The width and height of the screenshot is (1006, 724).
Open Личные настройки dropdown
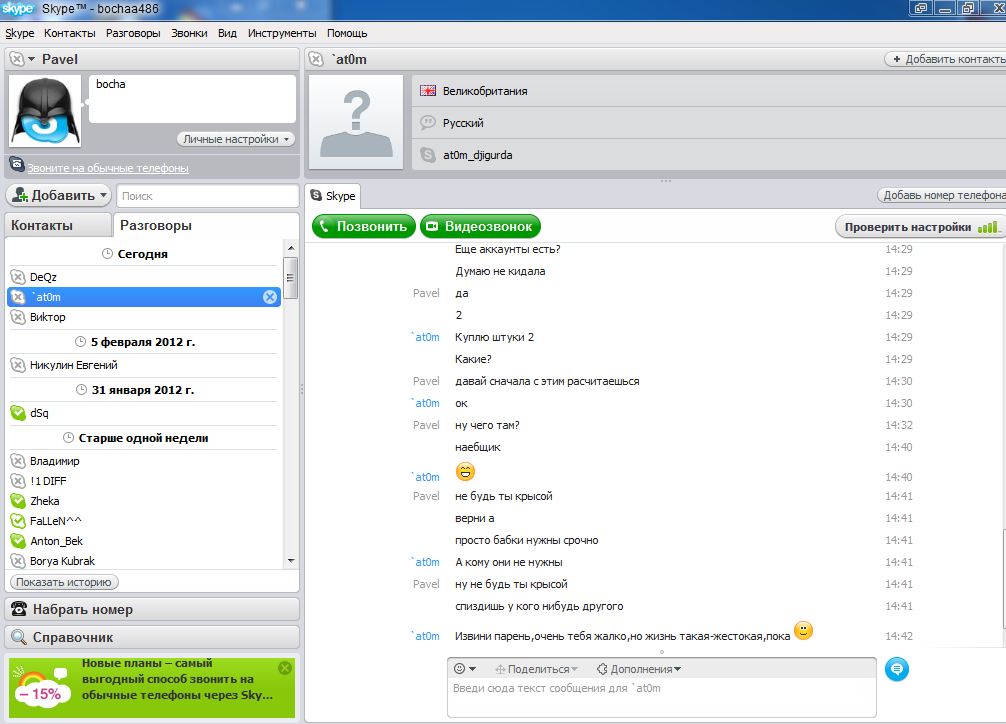(236, 139)
